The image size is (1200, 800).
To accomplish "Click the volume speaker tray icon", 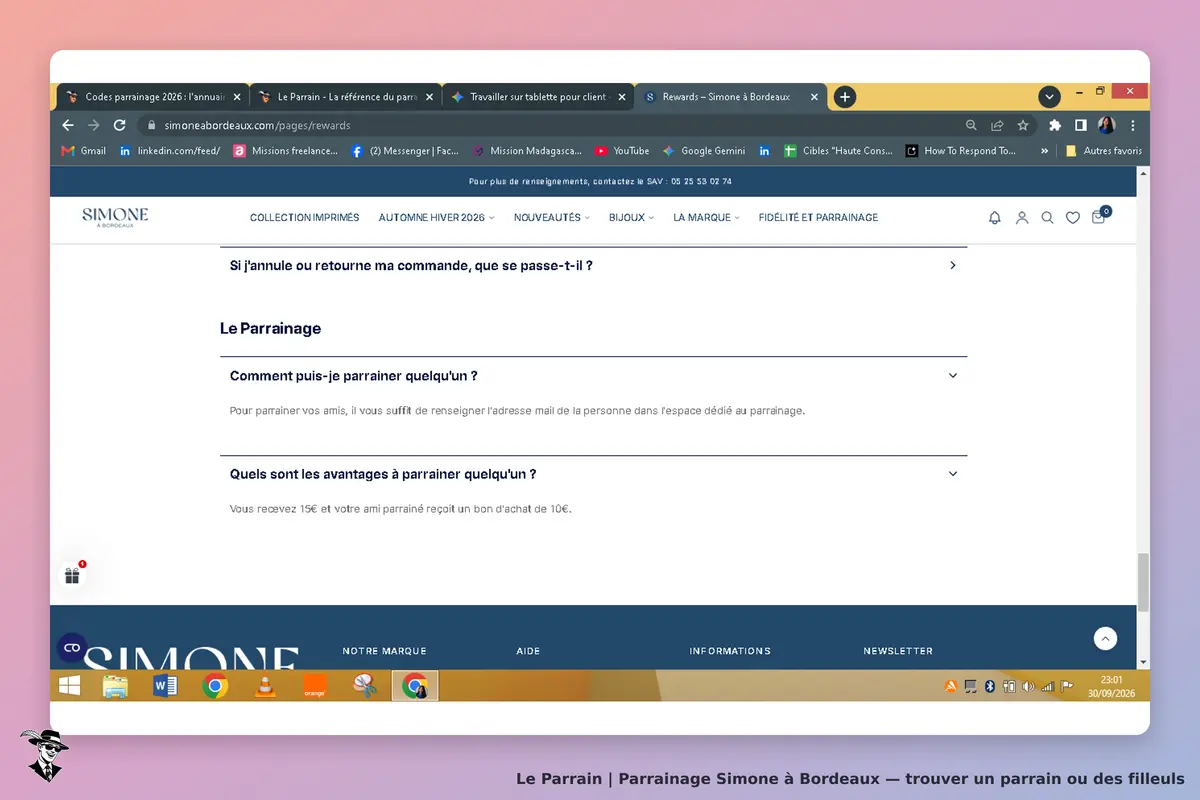I will point(1028,686).
